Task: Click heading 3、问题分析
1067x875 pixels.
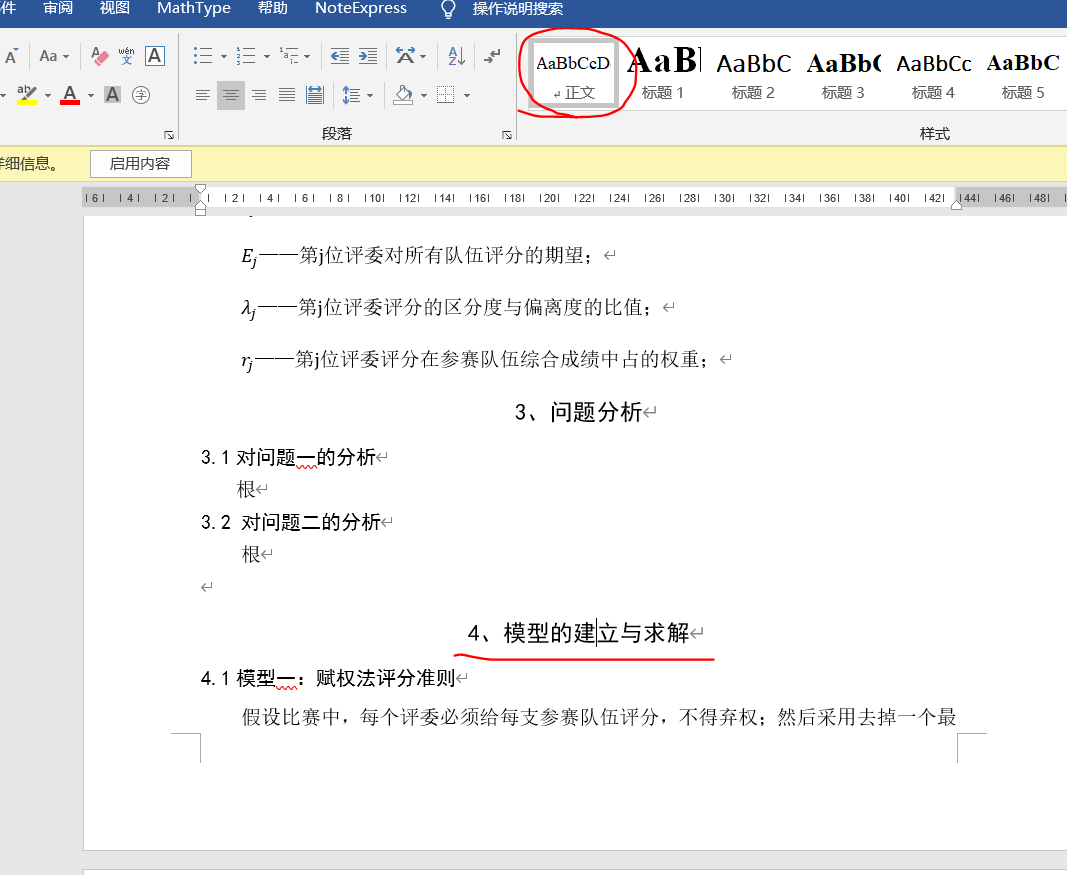Action: click(578, 412)
